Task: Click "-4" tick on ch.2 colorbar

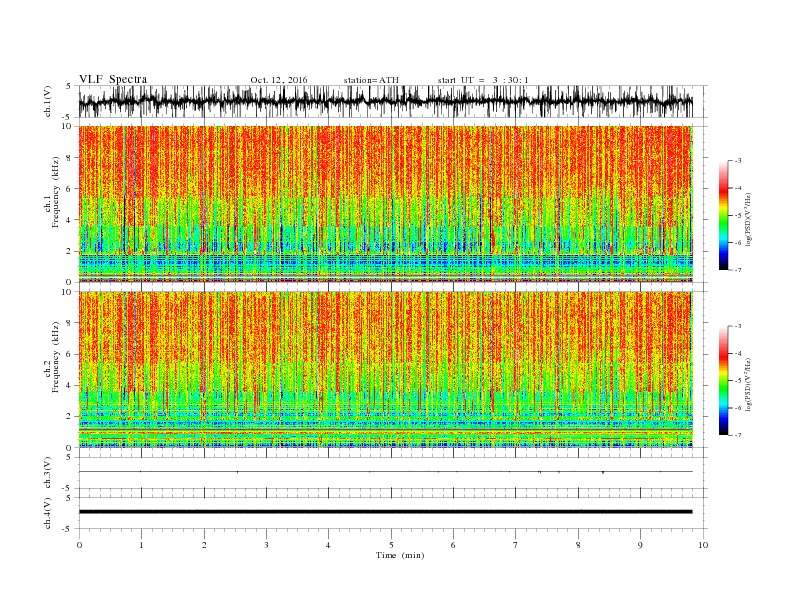Action: tap(737, 353)
